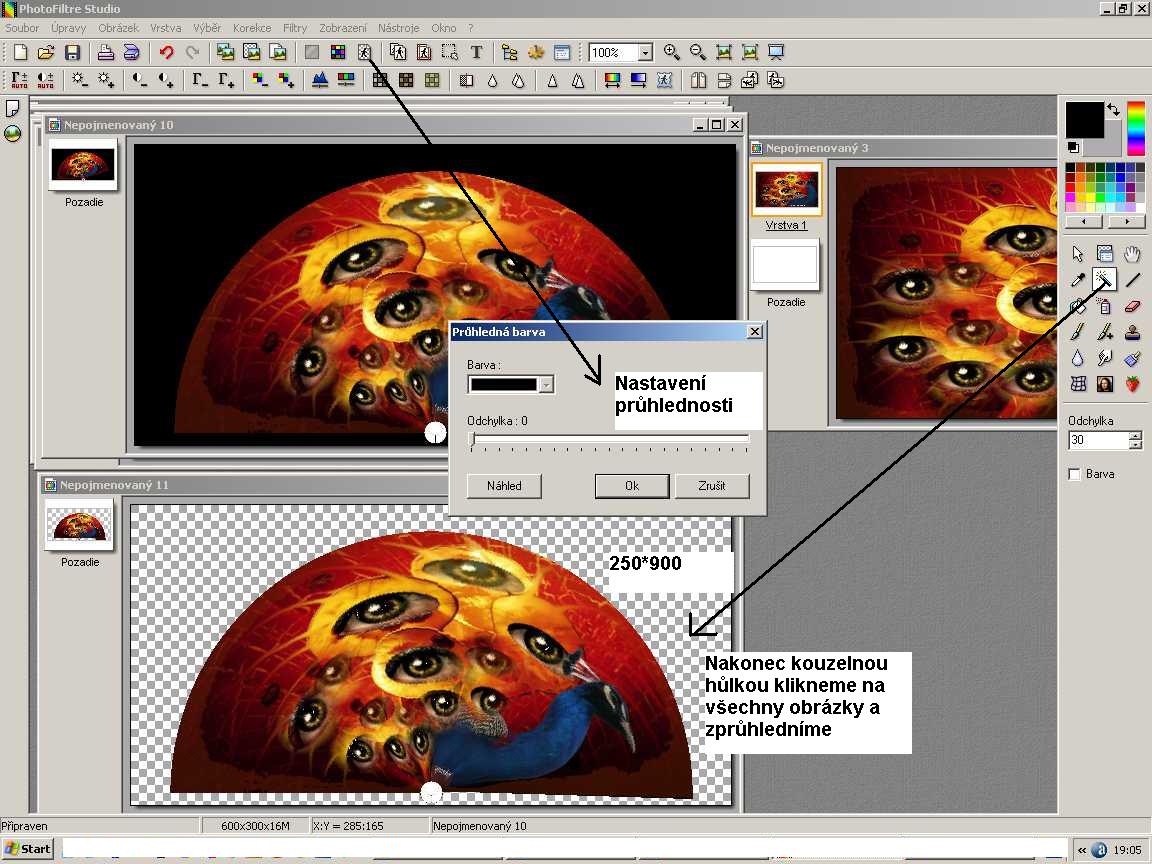Swap foreground and background colors
Screen dimensions: 1152x864
pos(1113,110)
